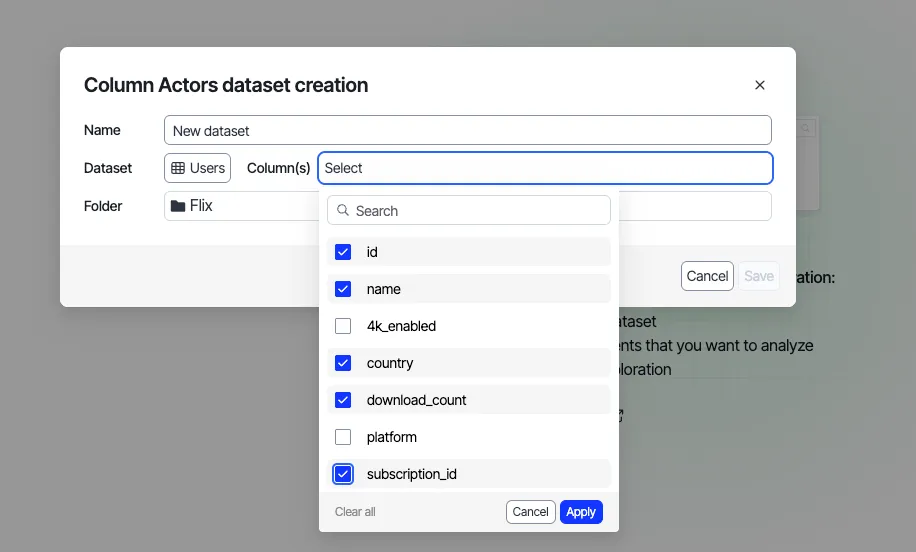916x552 pixels.
Task: Uncheck the name column checkbox
Action: tap(343, 289)
